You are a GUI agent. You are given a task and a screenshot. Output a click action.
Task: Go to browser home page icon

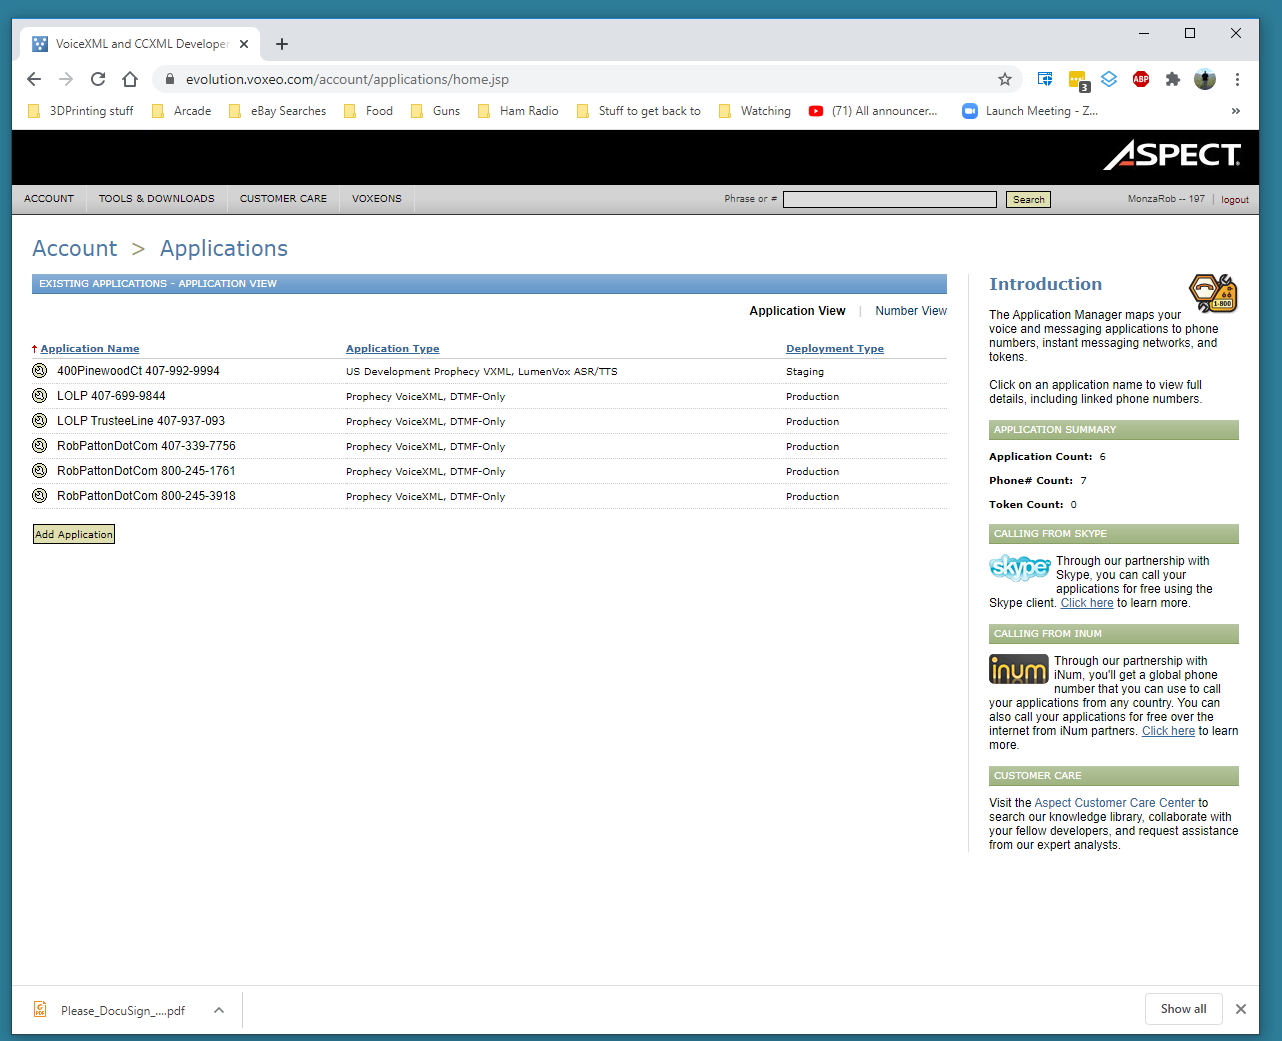[130, 79]
